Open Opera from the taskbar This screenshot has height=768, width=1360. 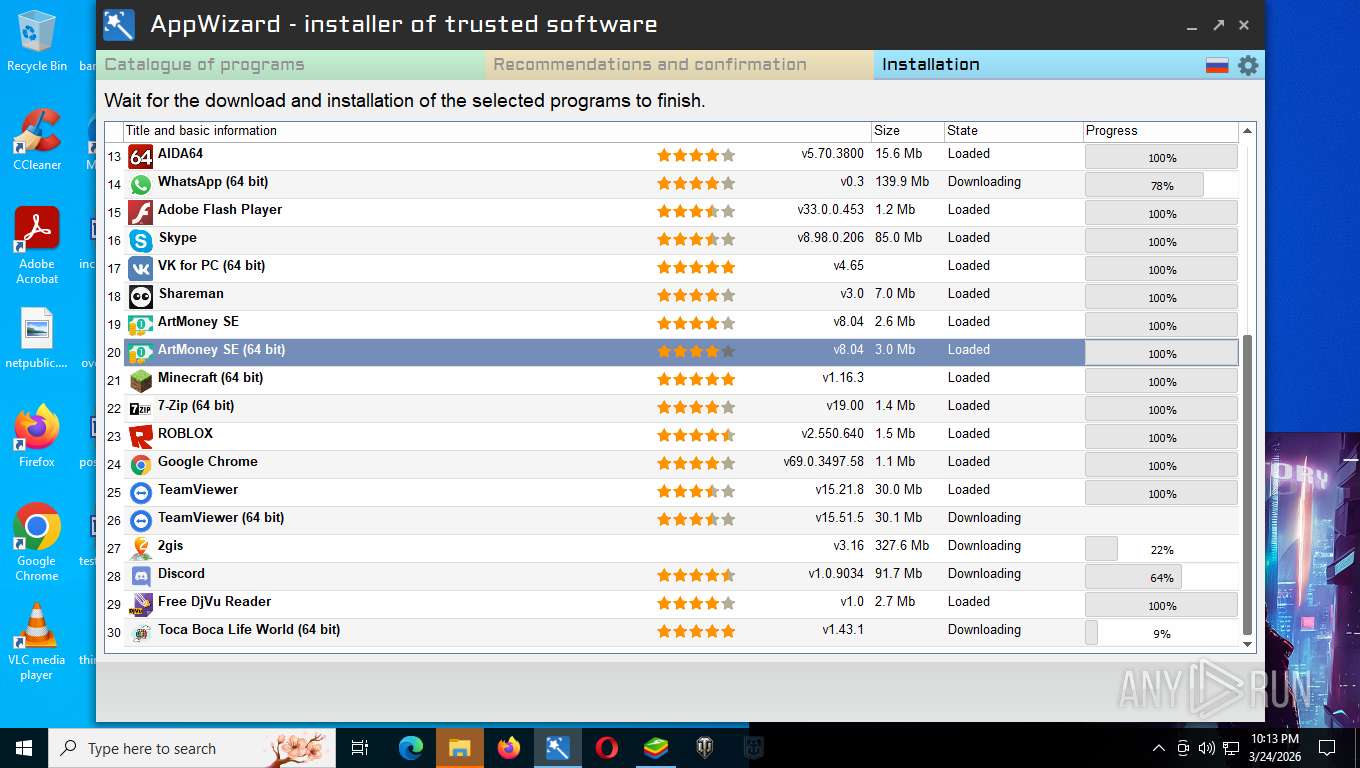(606, 747)
